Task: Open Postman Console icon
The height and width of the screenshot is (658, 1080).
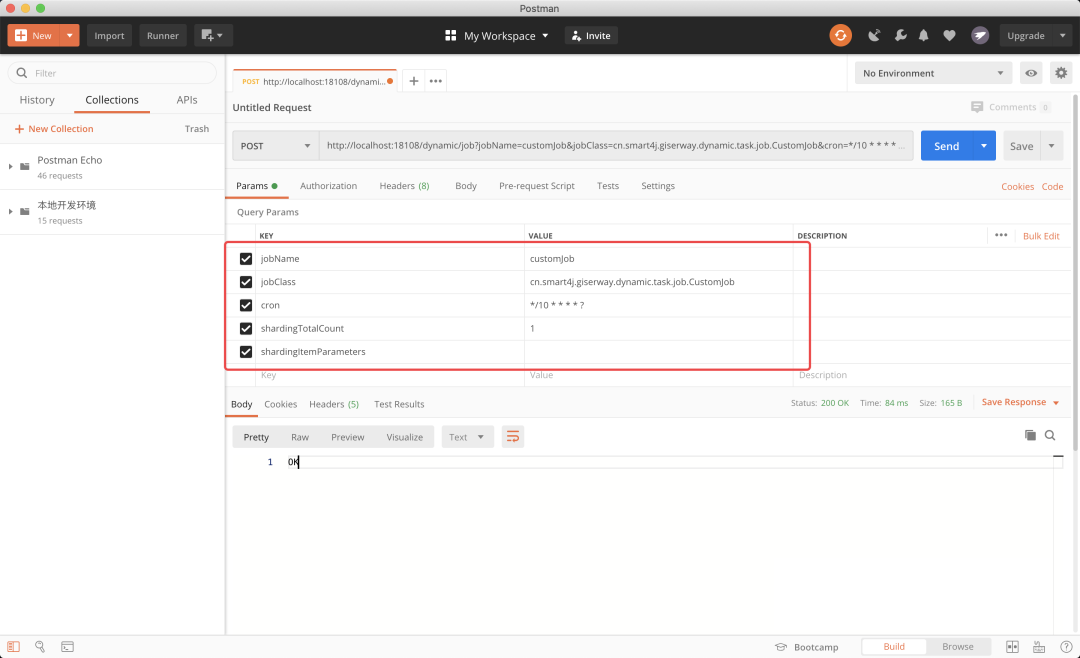Action: (67, 647)
